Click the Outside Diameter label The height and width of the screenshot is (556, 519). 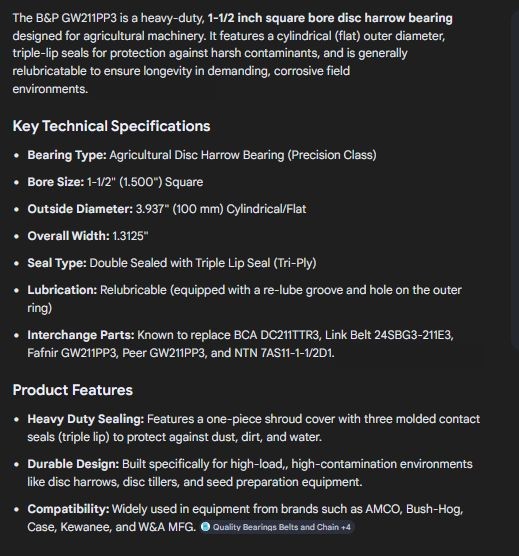coord(80,209)
